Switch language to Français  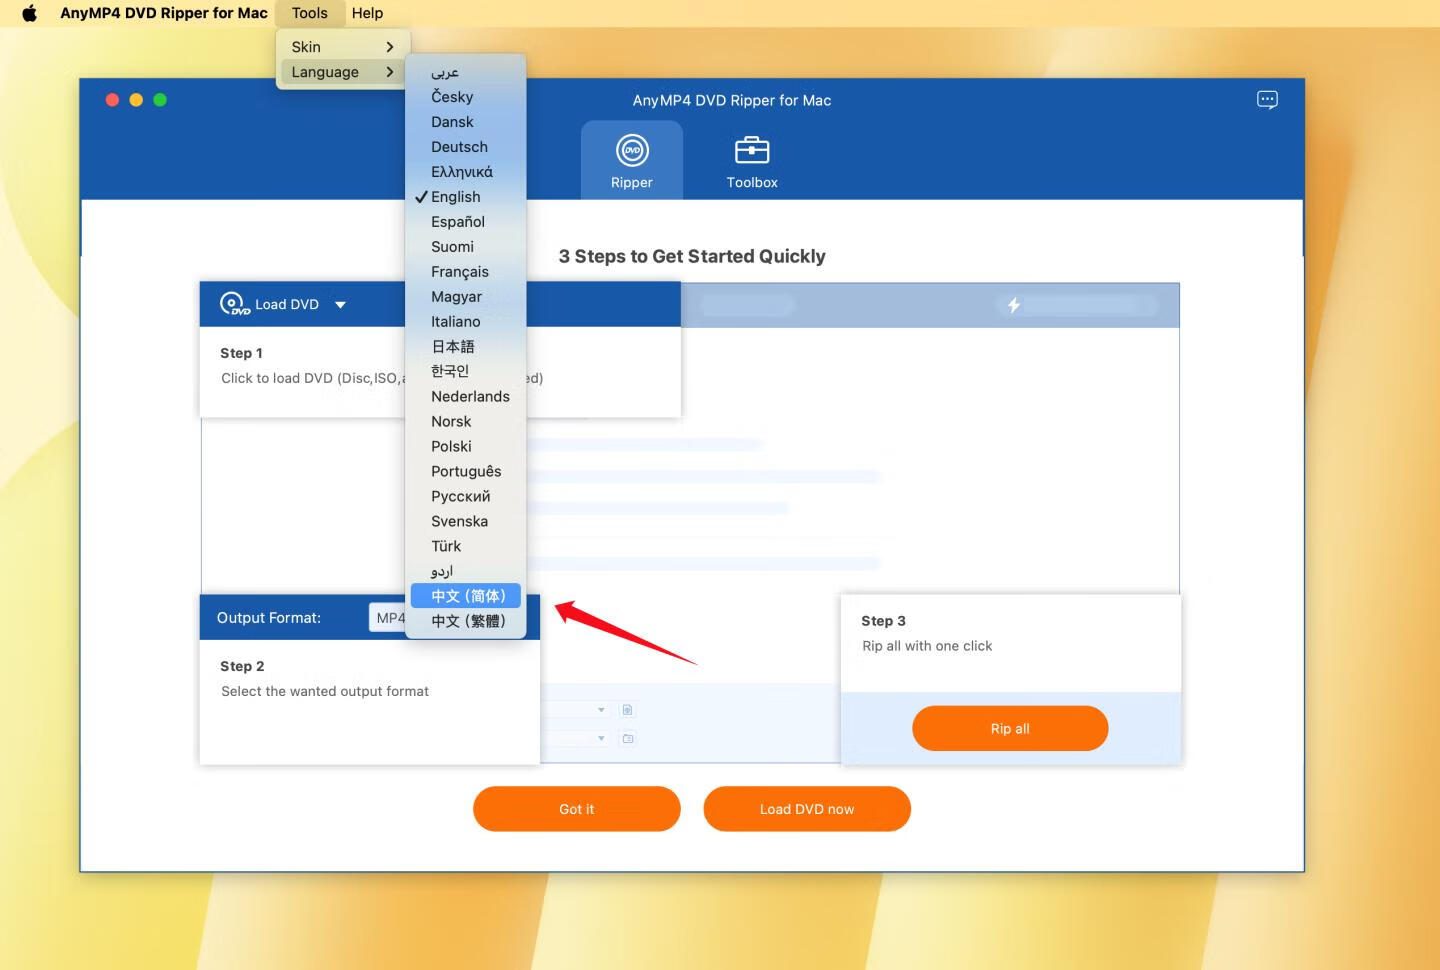coord(459,272)
